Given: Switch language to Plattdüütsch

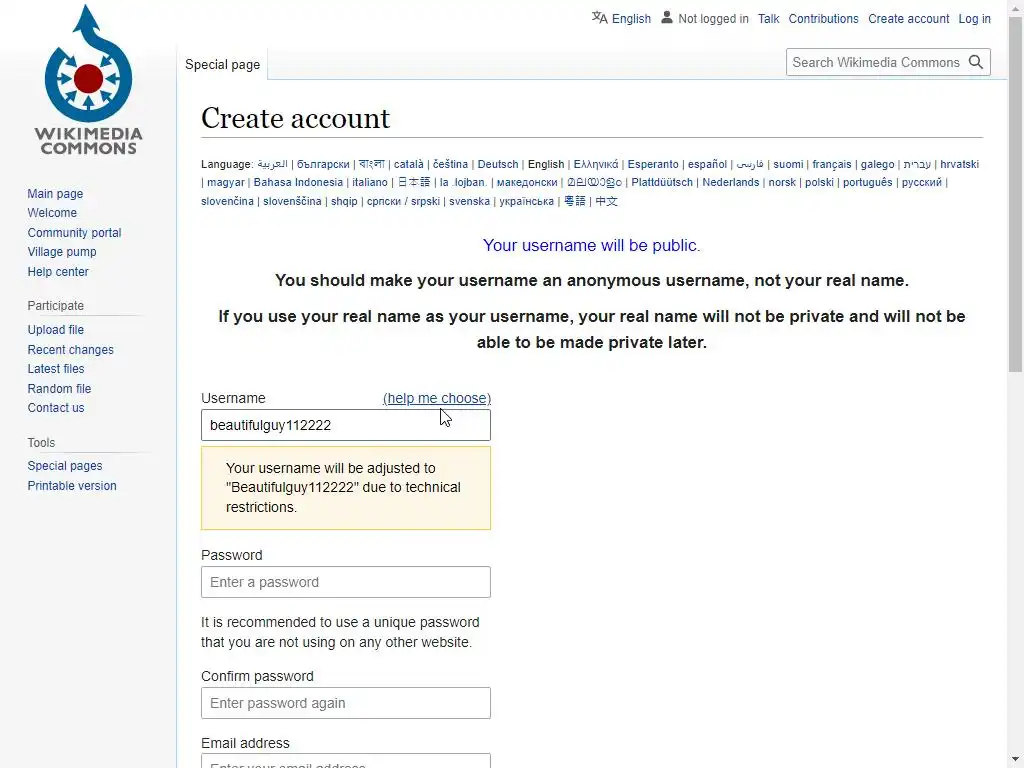Looking at the screenshot, I should pyautogui.click(x=662, y=183).
